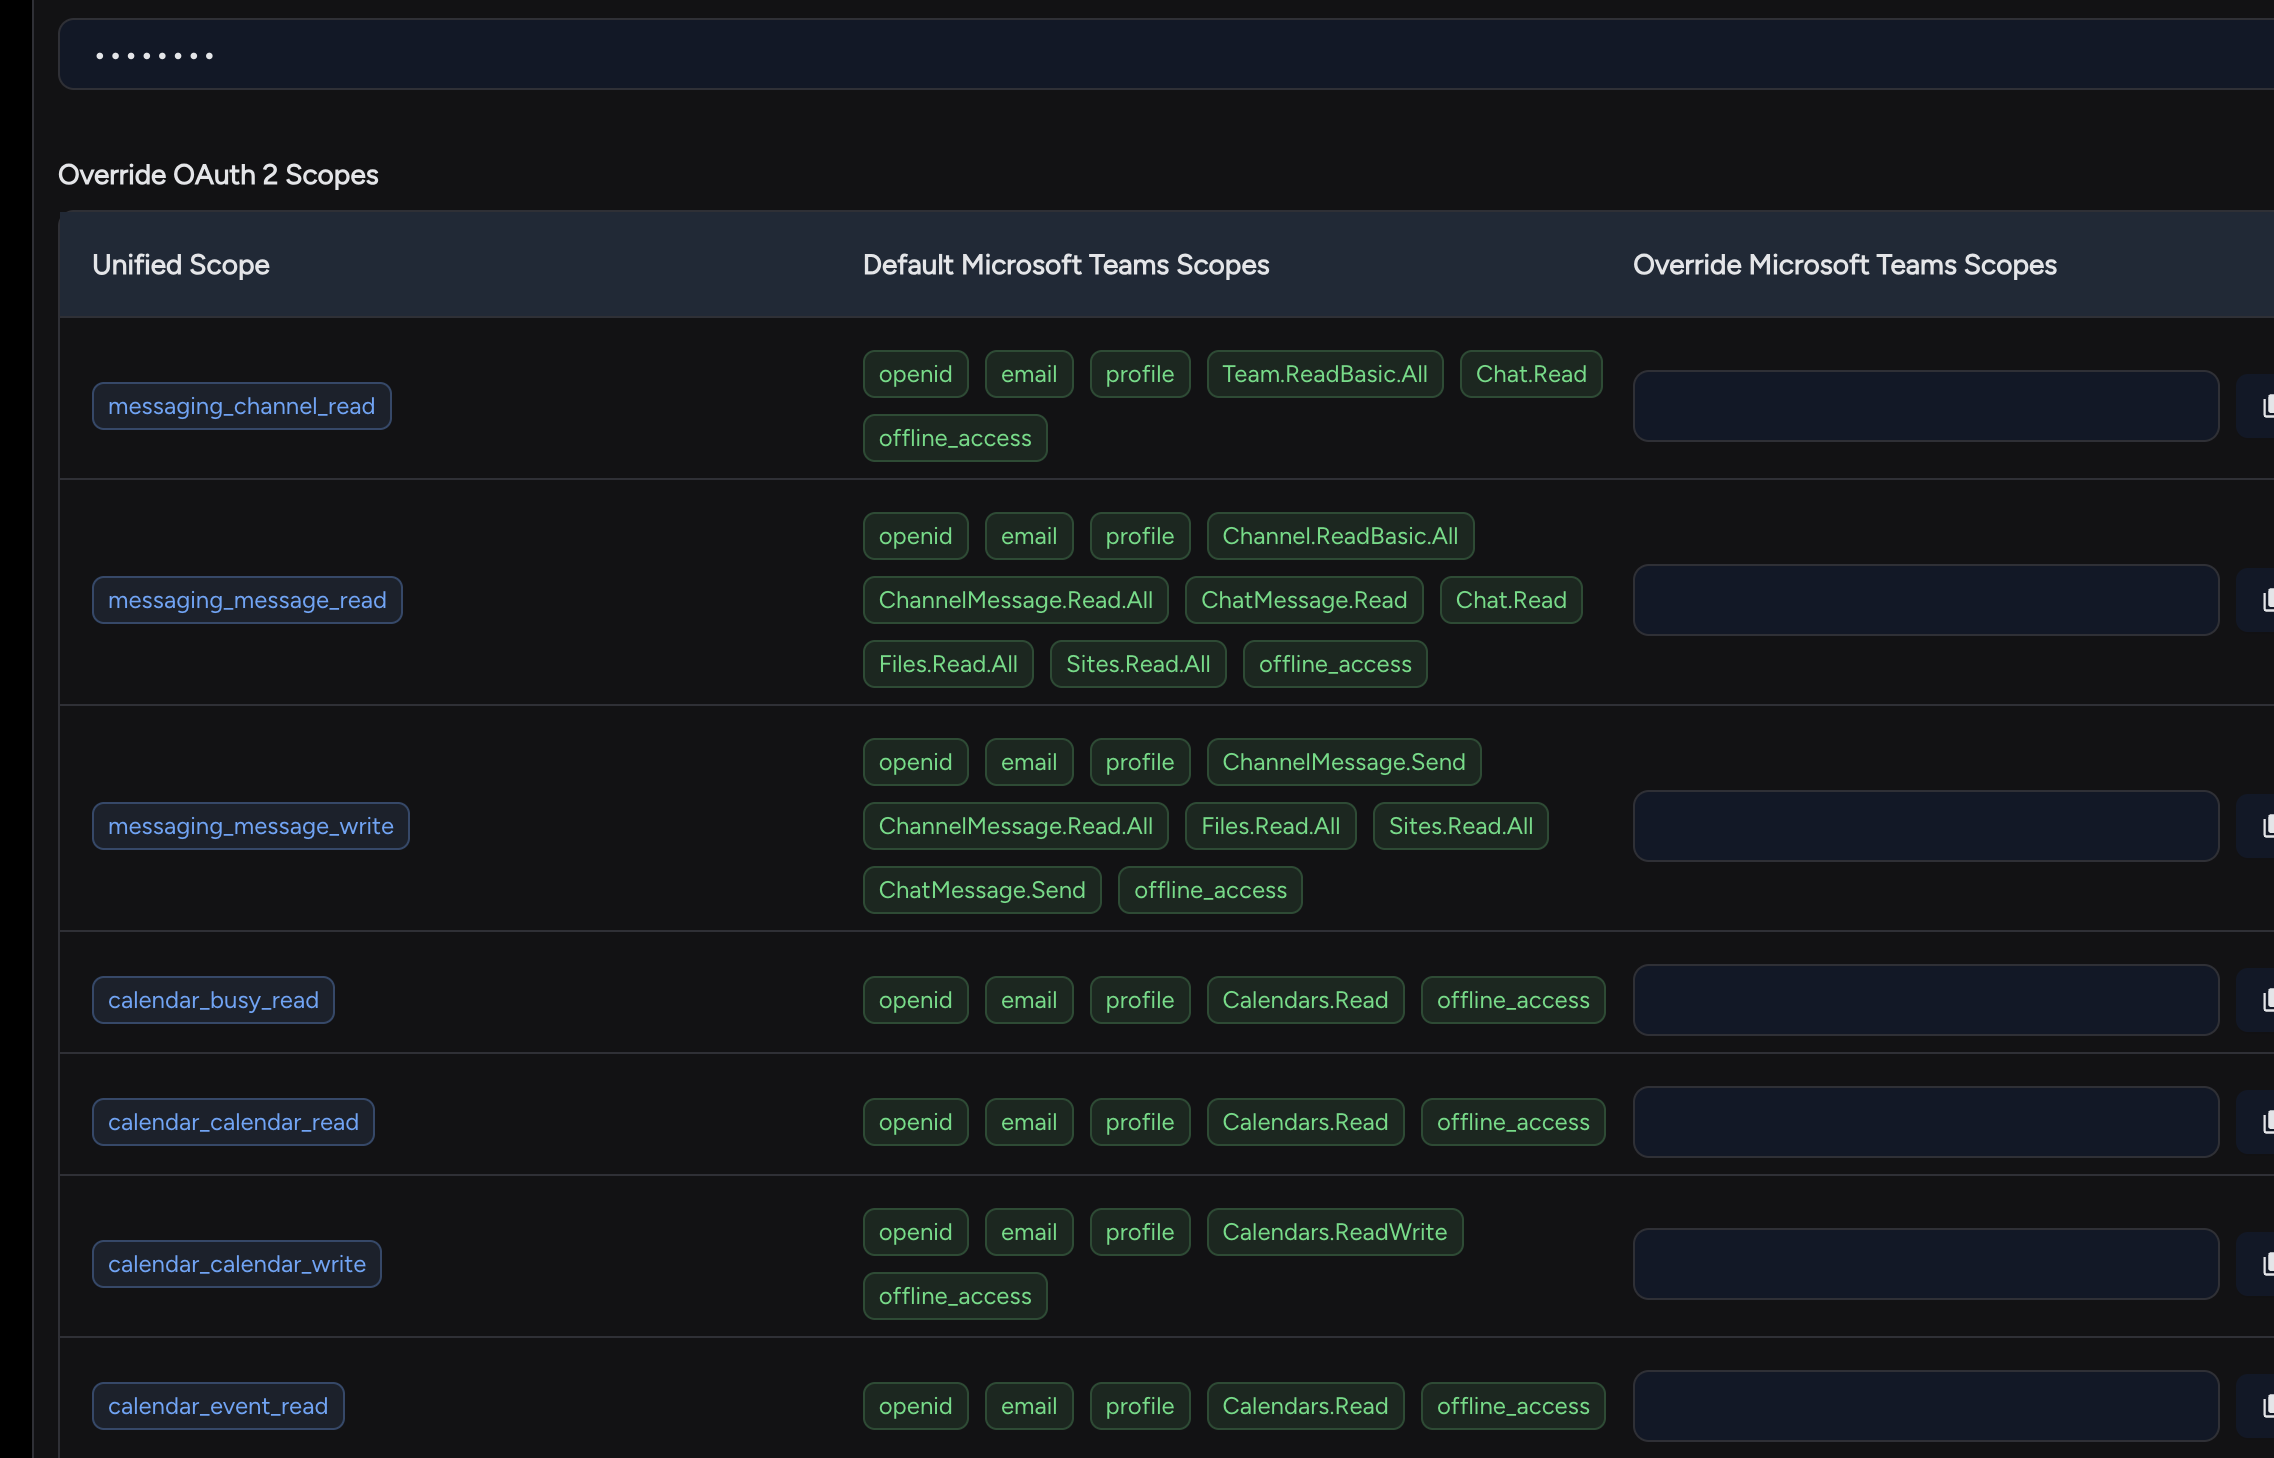Click override scopes input for messaging_message_write

[1926, 826]
